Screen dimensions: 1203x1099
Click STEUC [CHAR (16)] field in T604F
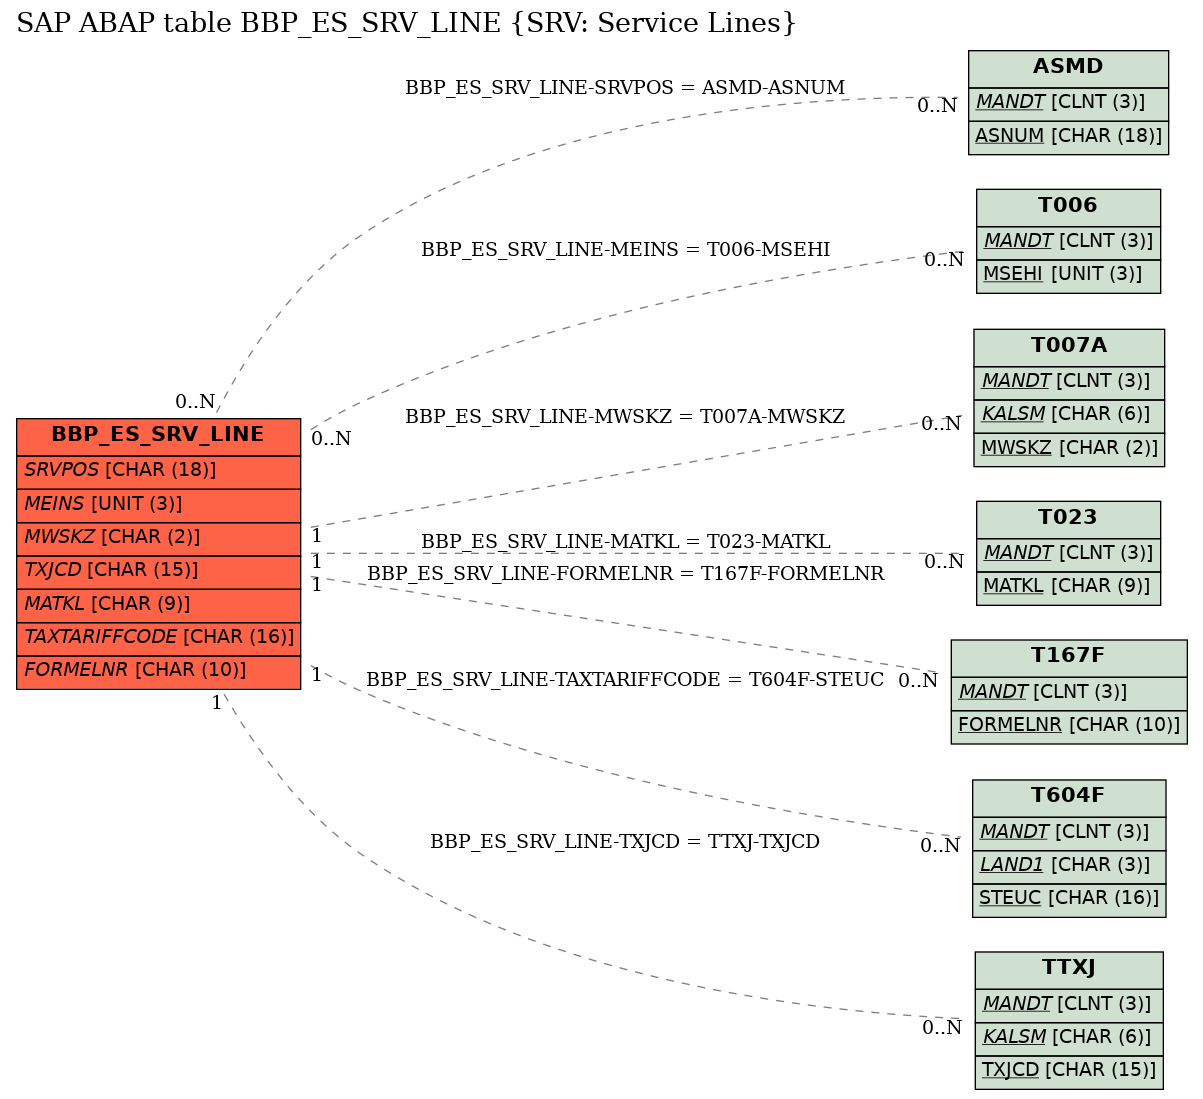point(1069,899)
